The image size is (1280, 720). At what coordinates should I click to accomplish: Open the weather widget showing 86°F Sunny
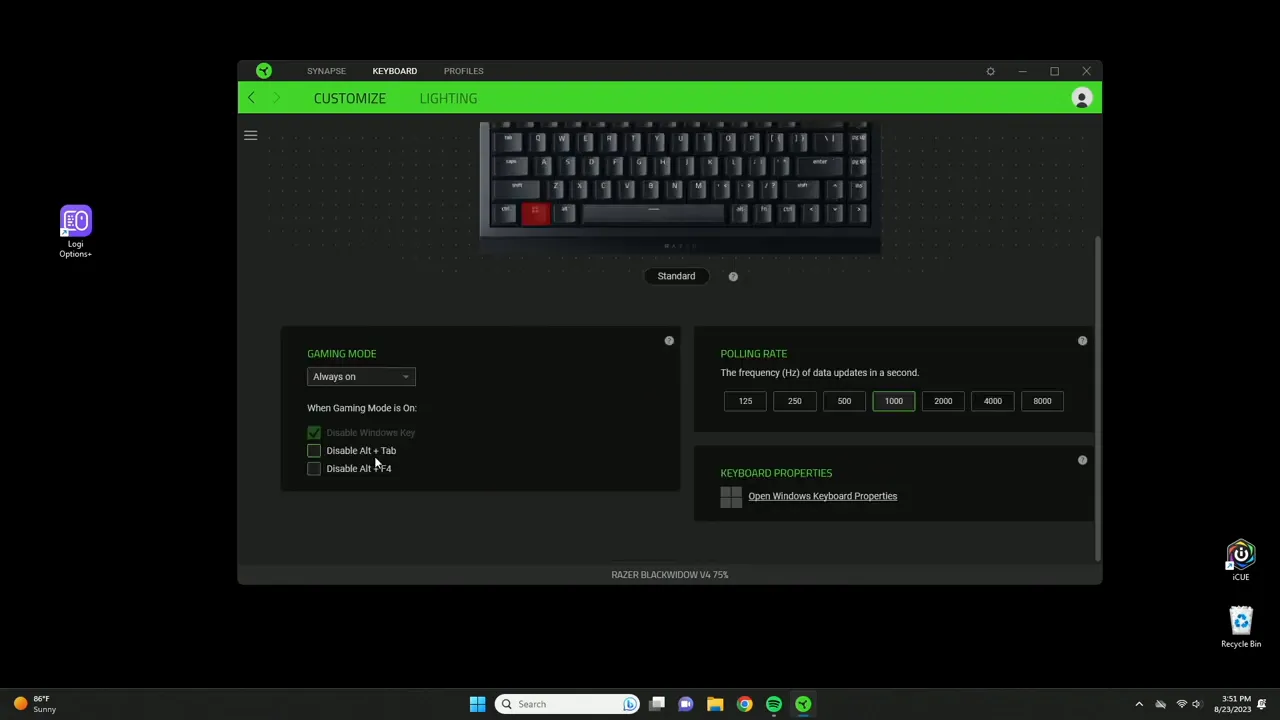[34, 704]
